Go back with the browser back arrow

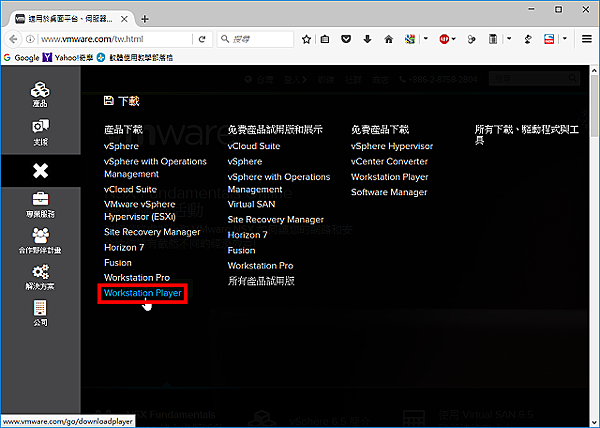pyautogui.click(x=13, y=39)
